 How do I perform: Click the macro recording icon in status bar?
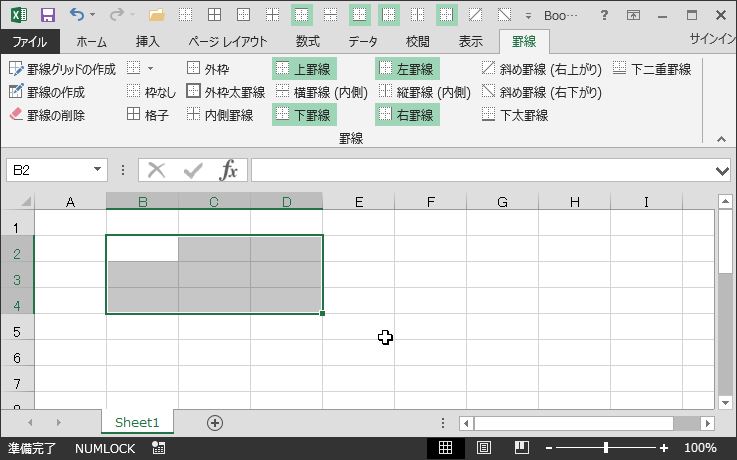click(x=158, y=448)
